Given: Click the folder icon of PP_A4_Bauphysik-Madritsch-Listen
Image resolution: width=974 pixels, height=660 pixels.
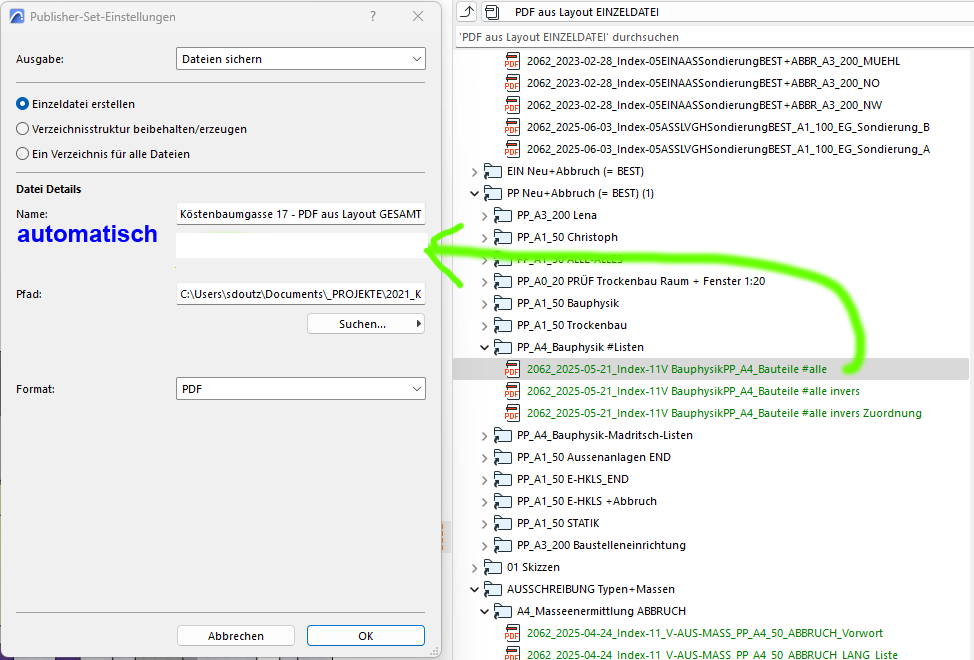Looking at the screenshot, I should [503, 435].
